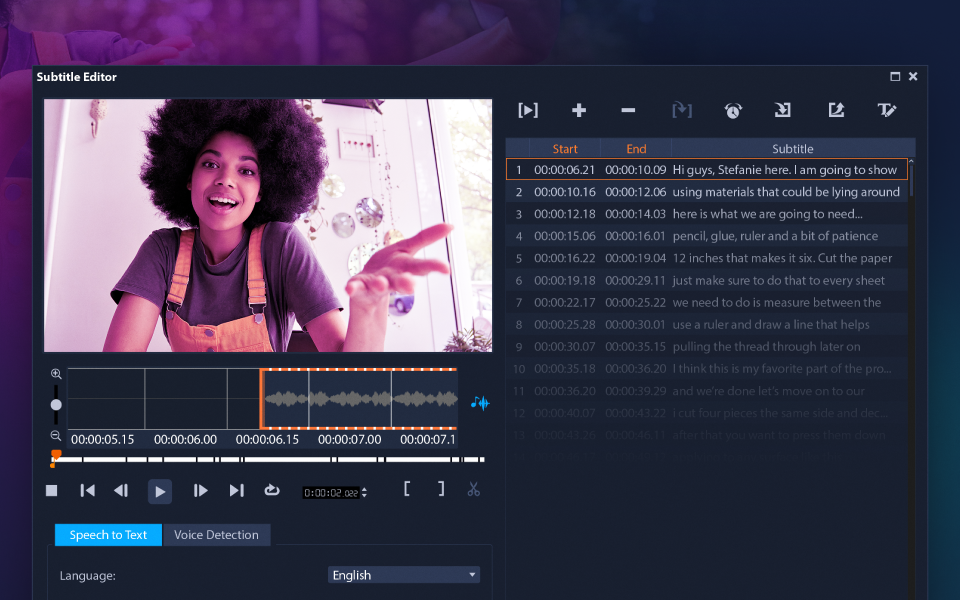The width and height of the screenshot is (960, 600).
Task: Click the scissors split icon
Action: point(473,489)
